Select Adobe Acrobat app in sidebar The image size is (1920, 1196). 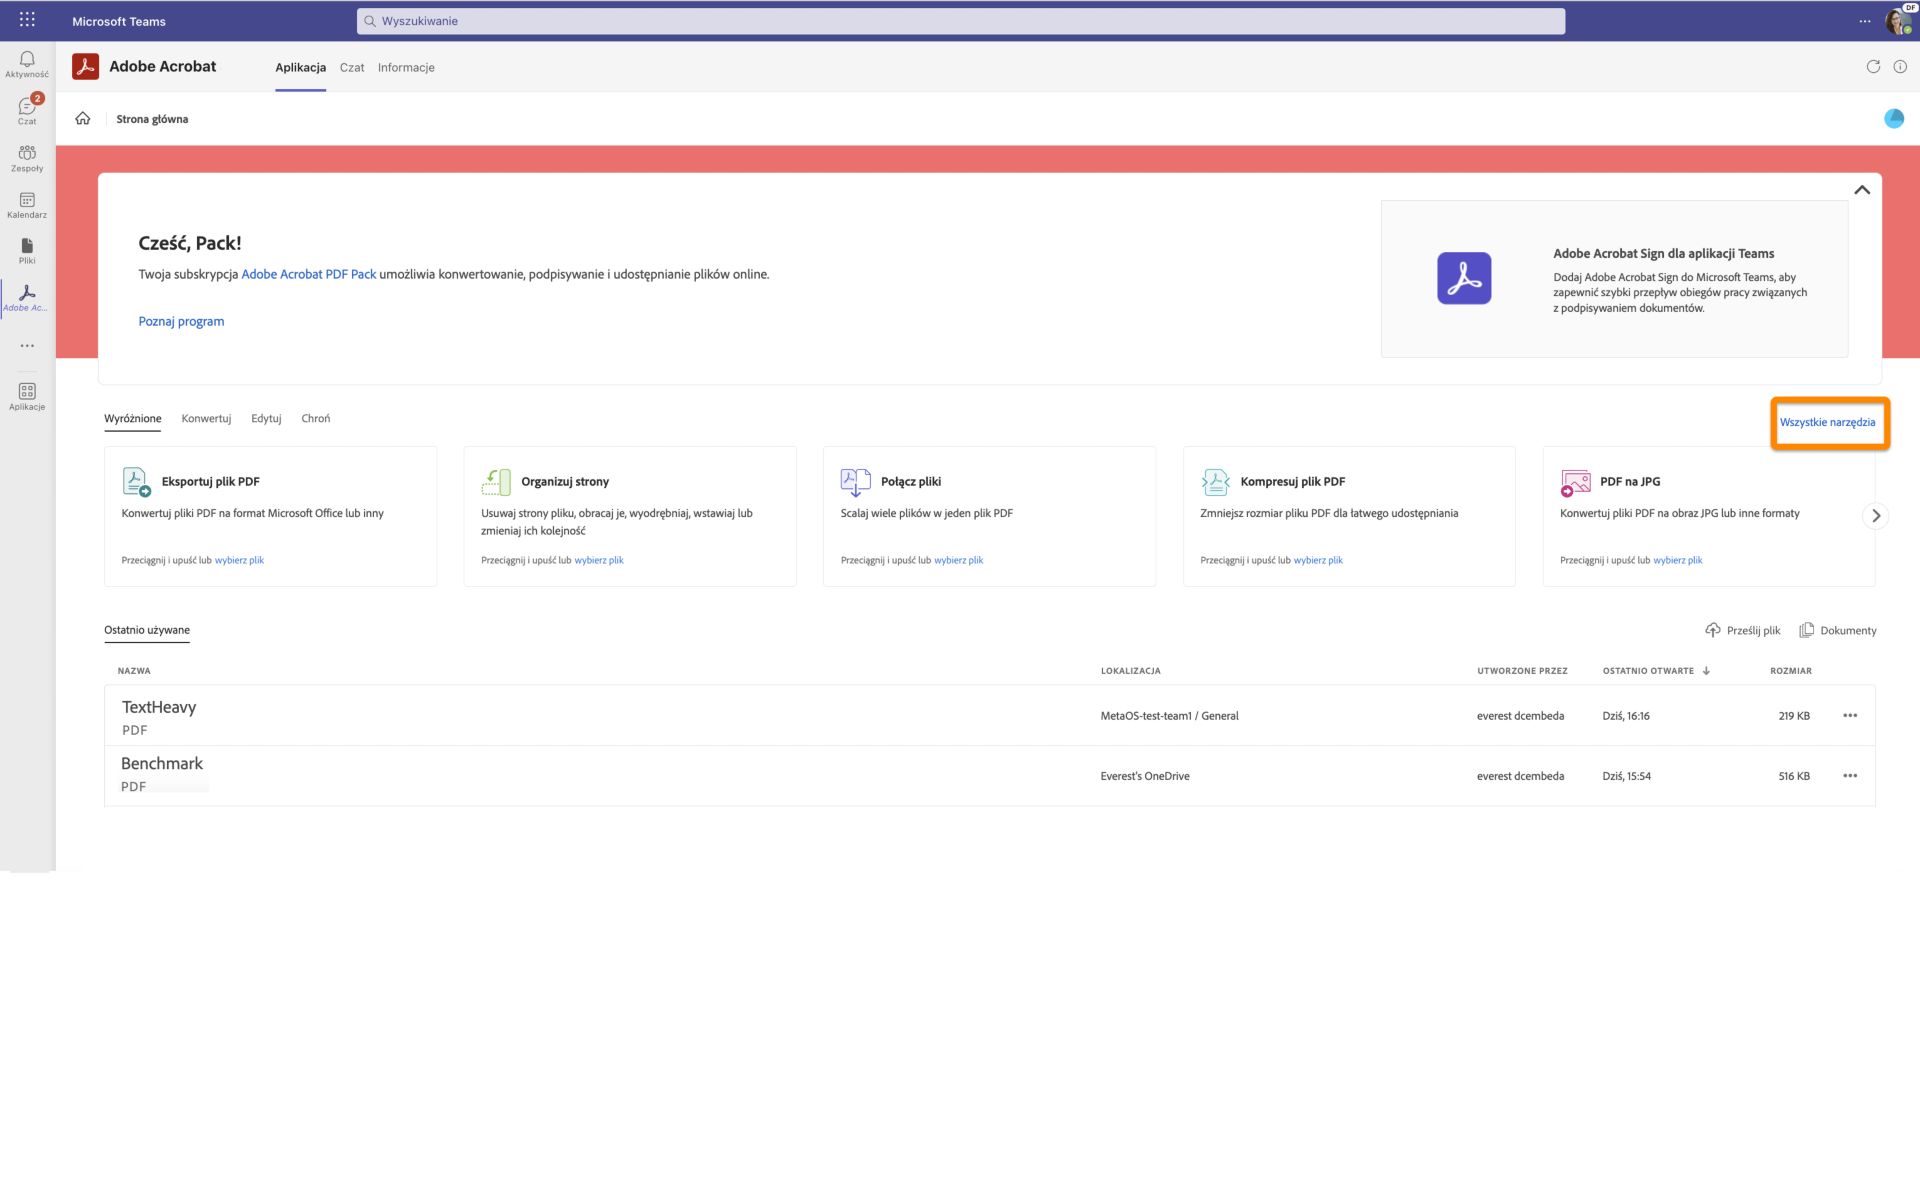tap(27, 298)
